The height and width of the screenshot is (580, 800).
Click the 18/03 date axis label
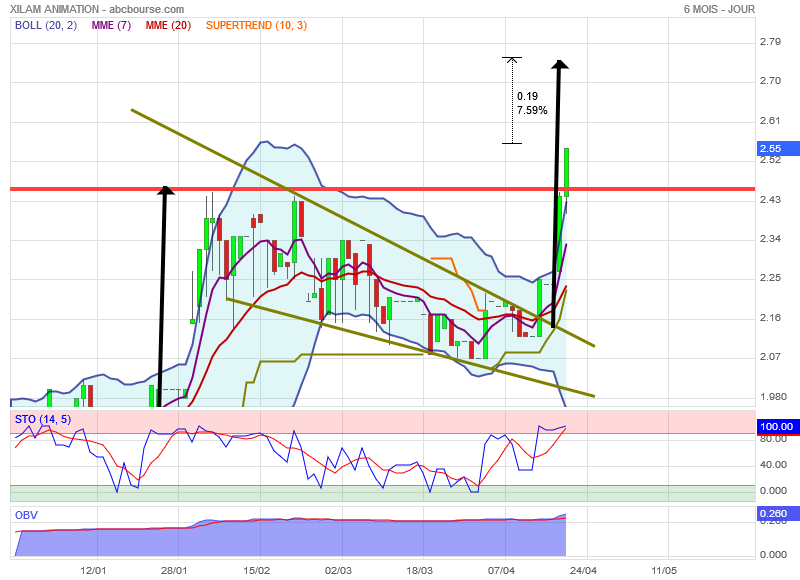click(419, 570)
